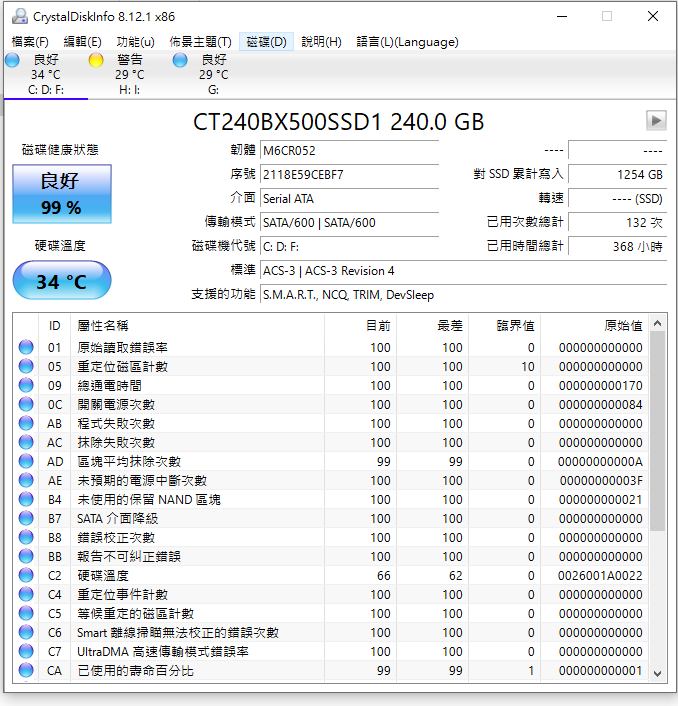
Task: Click status icon of row C7 UltraDMA
Action: click(x=26, y=652)
